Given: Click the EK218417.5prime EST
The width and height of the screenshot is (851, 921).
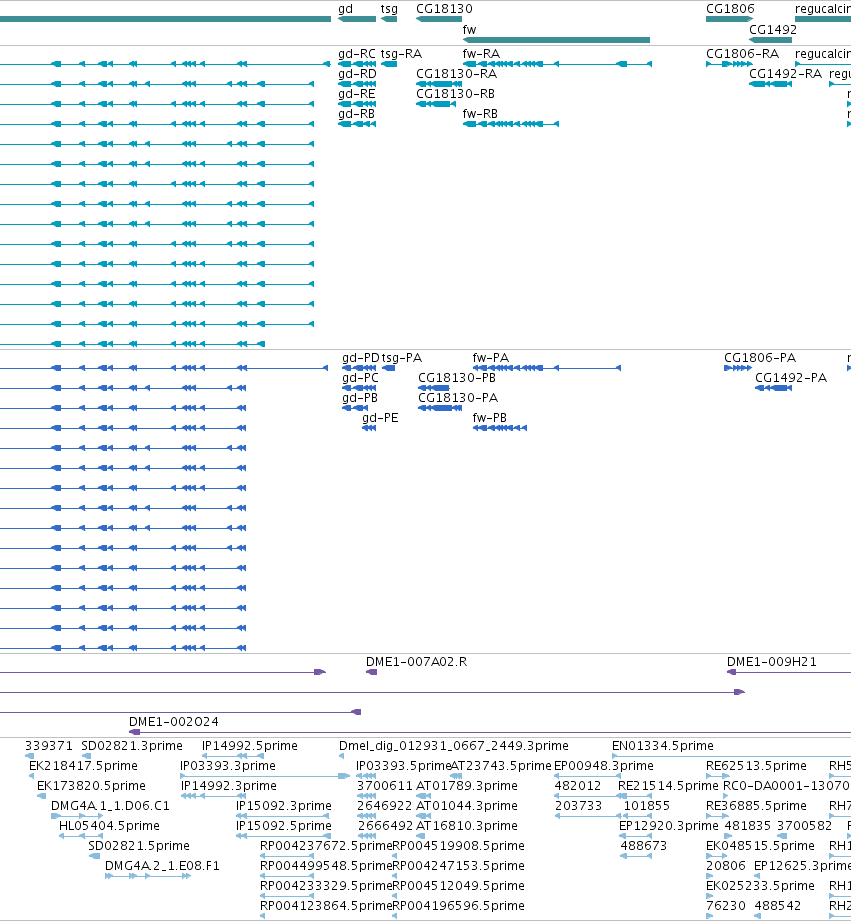Looking at the screenshot, I should point(32,777).
